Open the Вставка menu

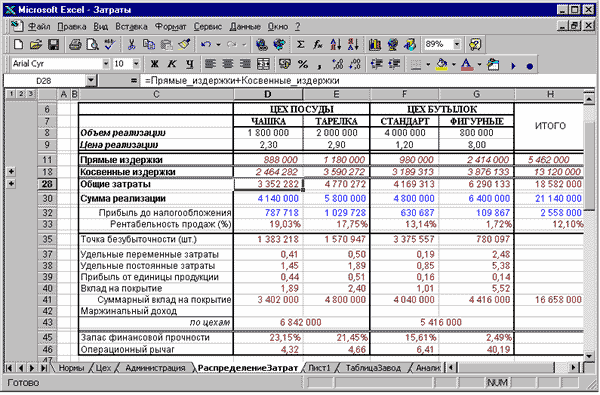pos(131,26)
